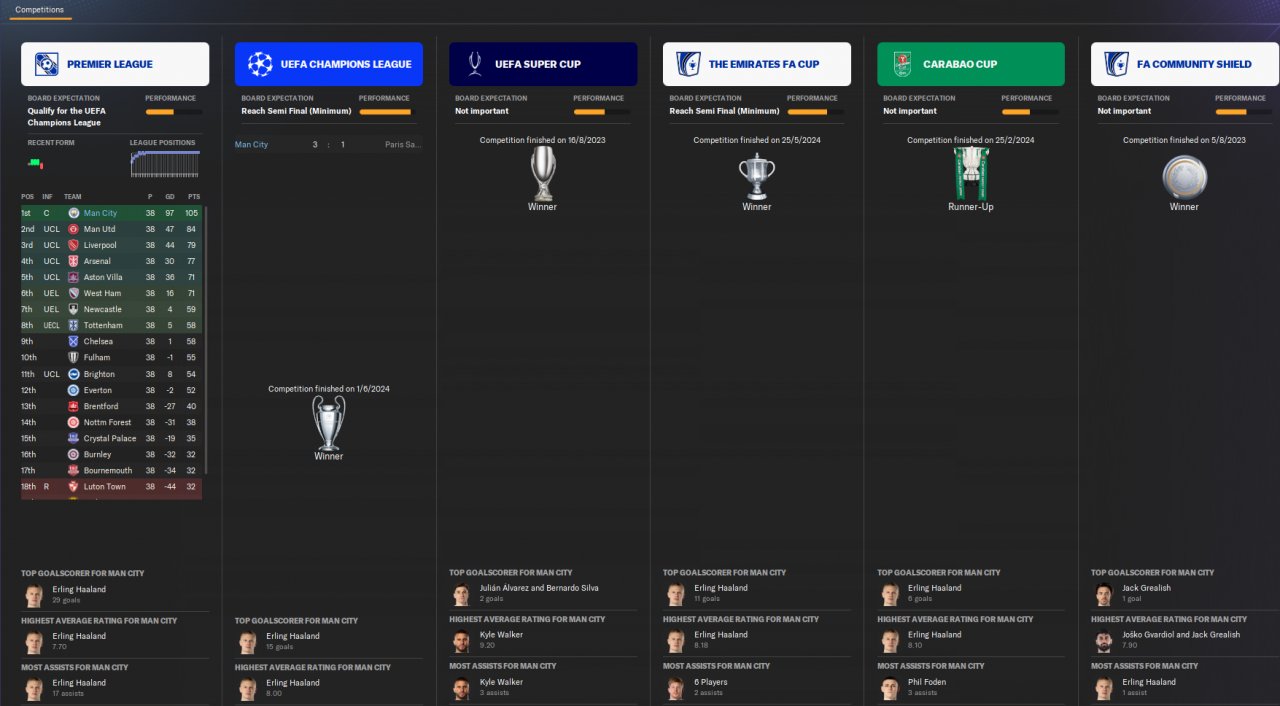
Task: Click the FA Community Shield winner medal
Action: (1185, 178)
